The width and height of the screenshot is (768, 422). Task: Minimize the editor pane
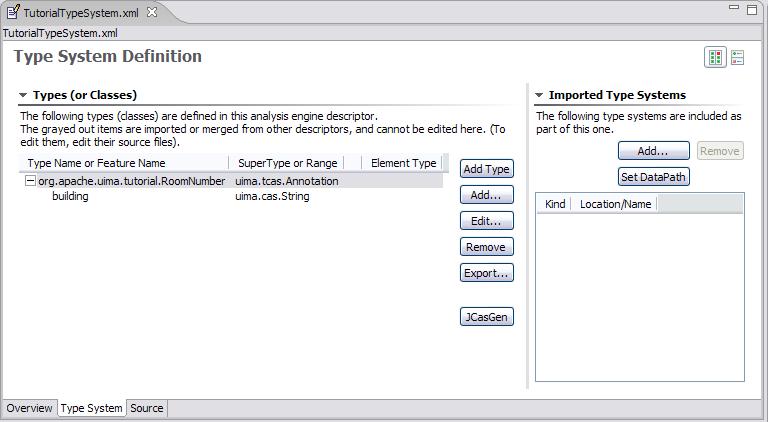(x=735, y=8)
